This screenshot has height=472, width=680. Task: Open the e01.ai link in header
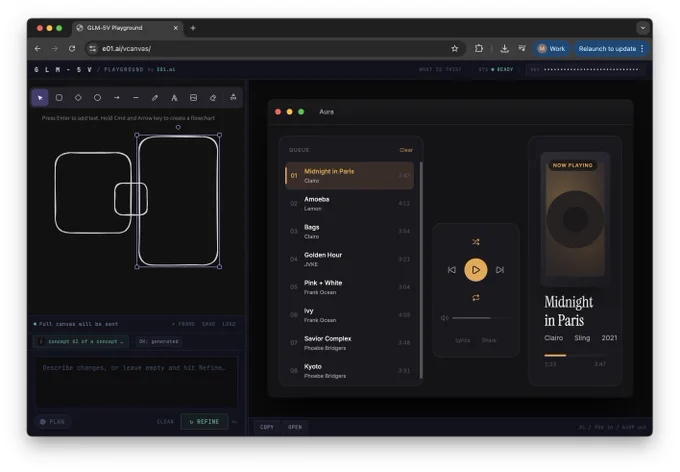point(166,69)
